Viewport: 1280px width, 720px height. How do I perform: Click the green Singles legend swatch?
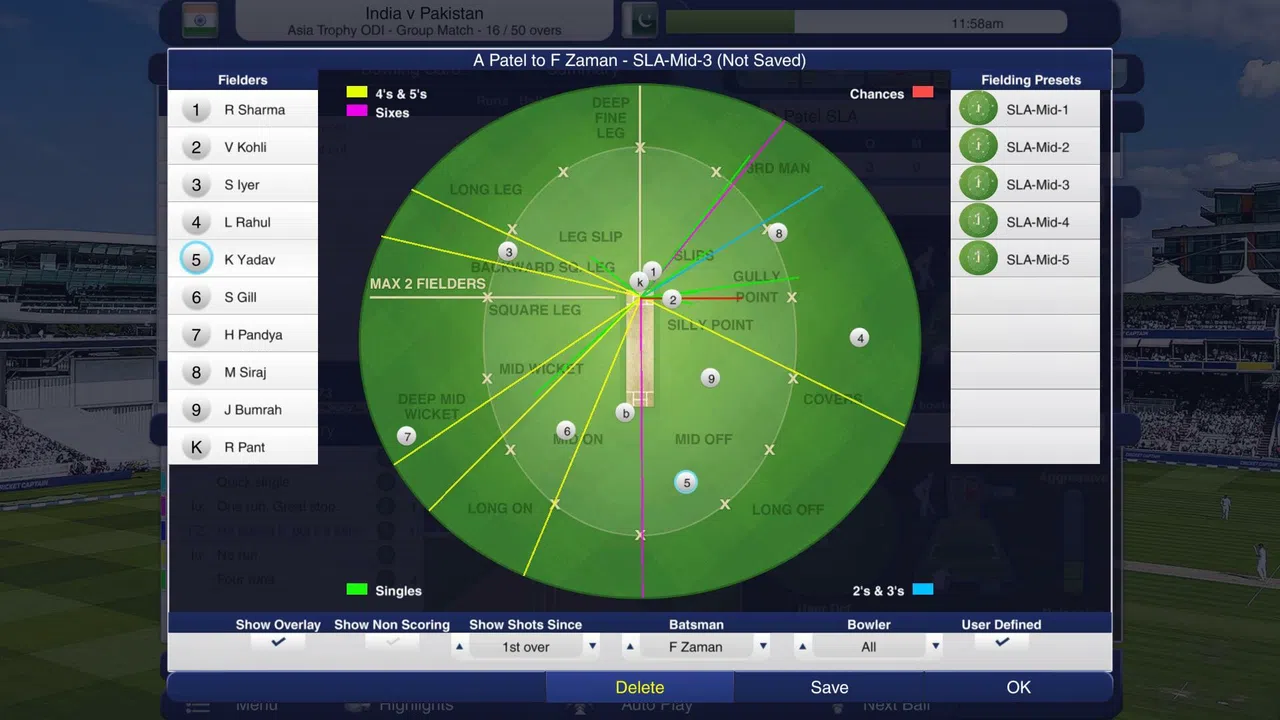357,590
